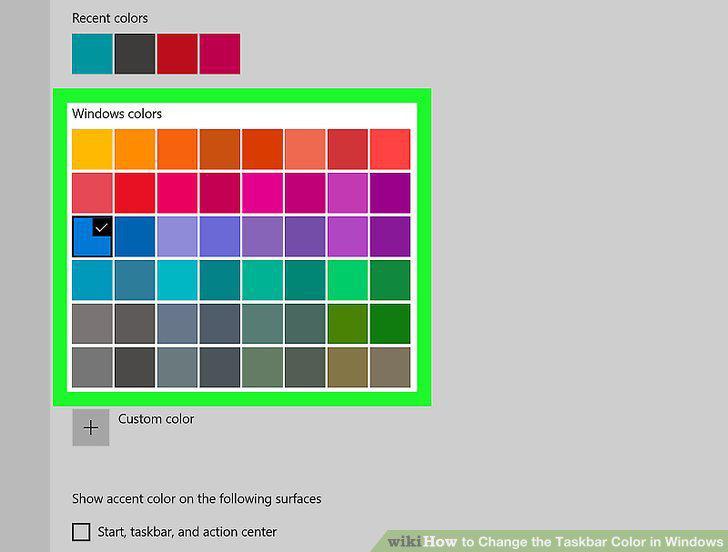The width and height of the screenshot is (728, 552).
Task: Select the light orchid swatch, seventh in second row
Action: pos(348,193)
